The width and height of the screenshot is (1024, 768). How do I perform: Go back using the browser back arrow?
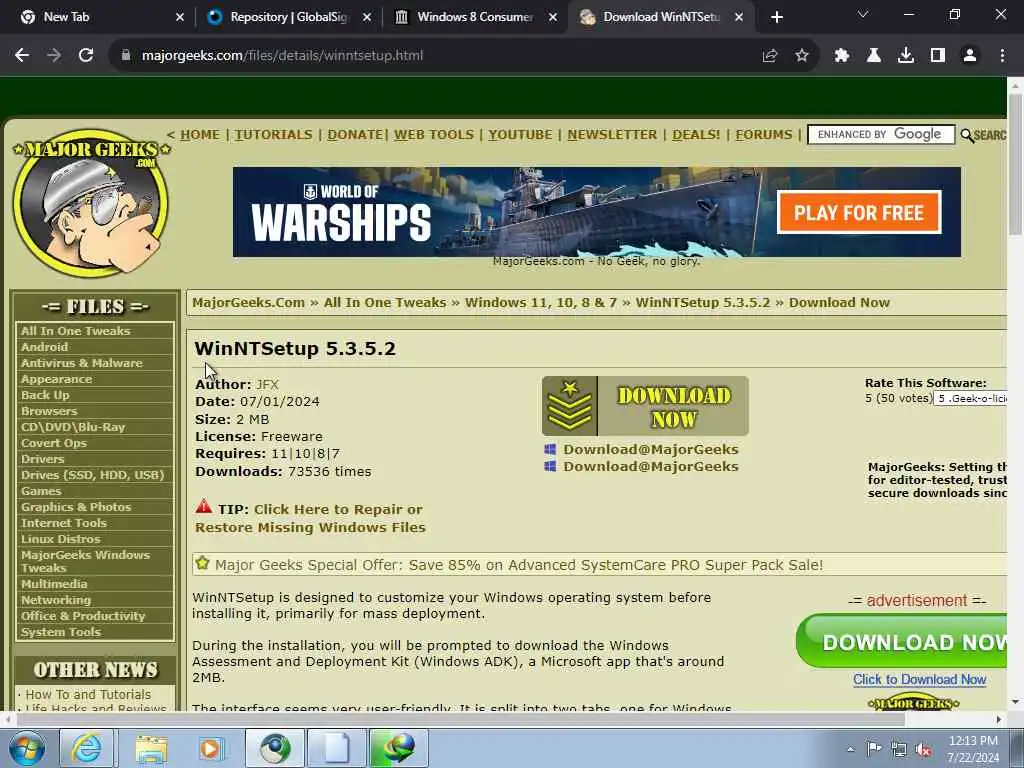coord(22,56)
